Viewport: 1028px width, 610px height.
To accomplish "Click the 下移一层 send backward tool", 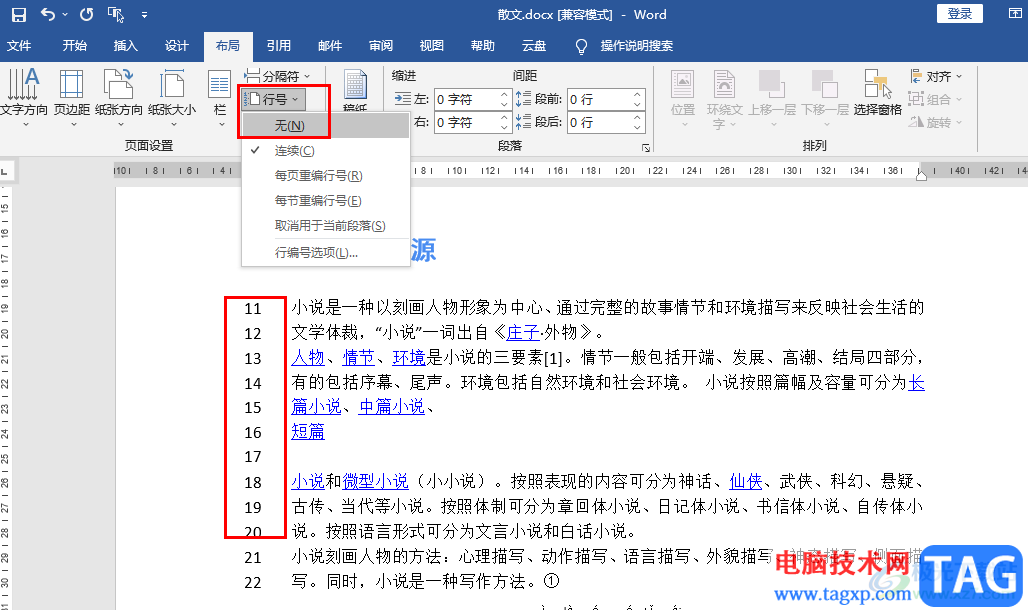I will click(825, 98).
